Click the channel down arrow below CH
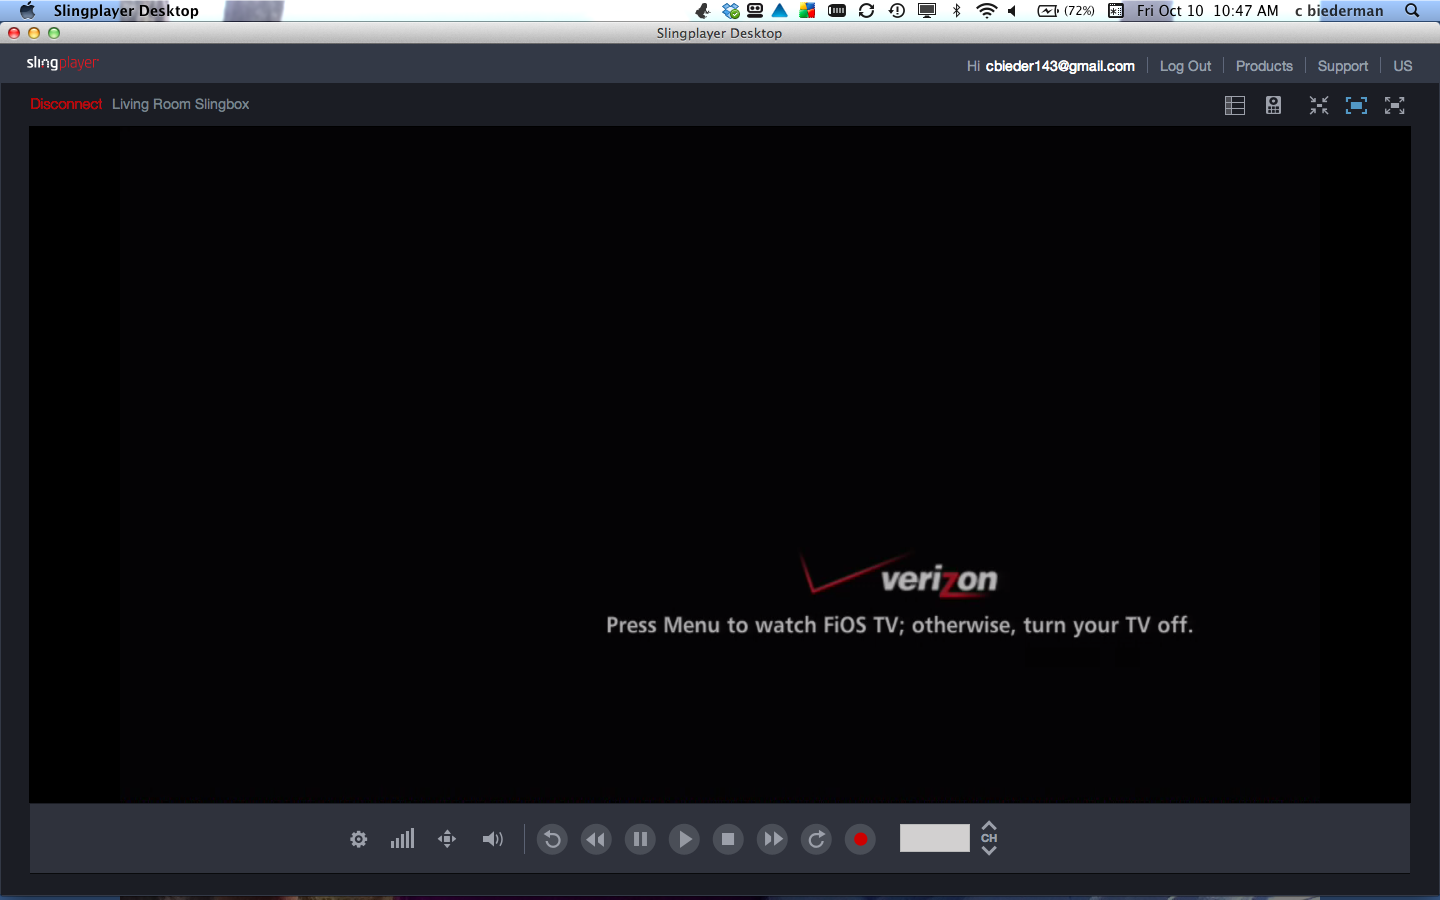The image size is (1440, 900). [989, 850]
